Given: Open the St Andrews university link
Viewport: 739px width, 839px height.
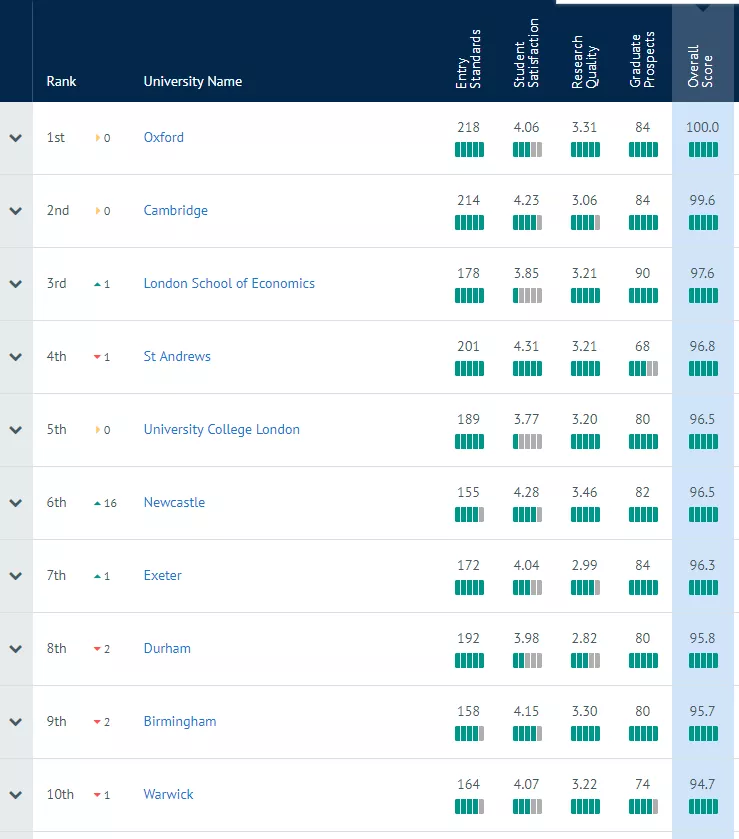Looking at the screenshot, I should point(177,356).
